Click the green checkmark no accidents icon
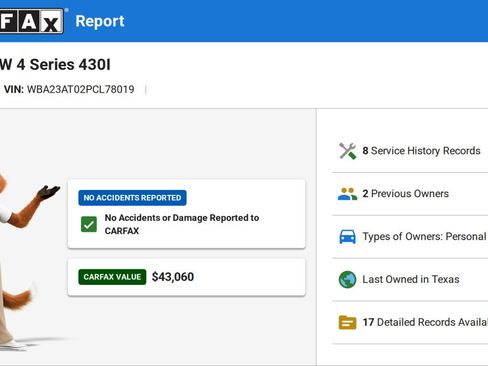 (89, 224)
